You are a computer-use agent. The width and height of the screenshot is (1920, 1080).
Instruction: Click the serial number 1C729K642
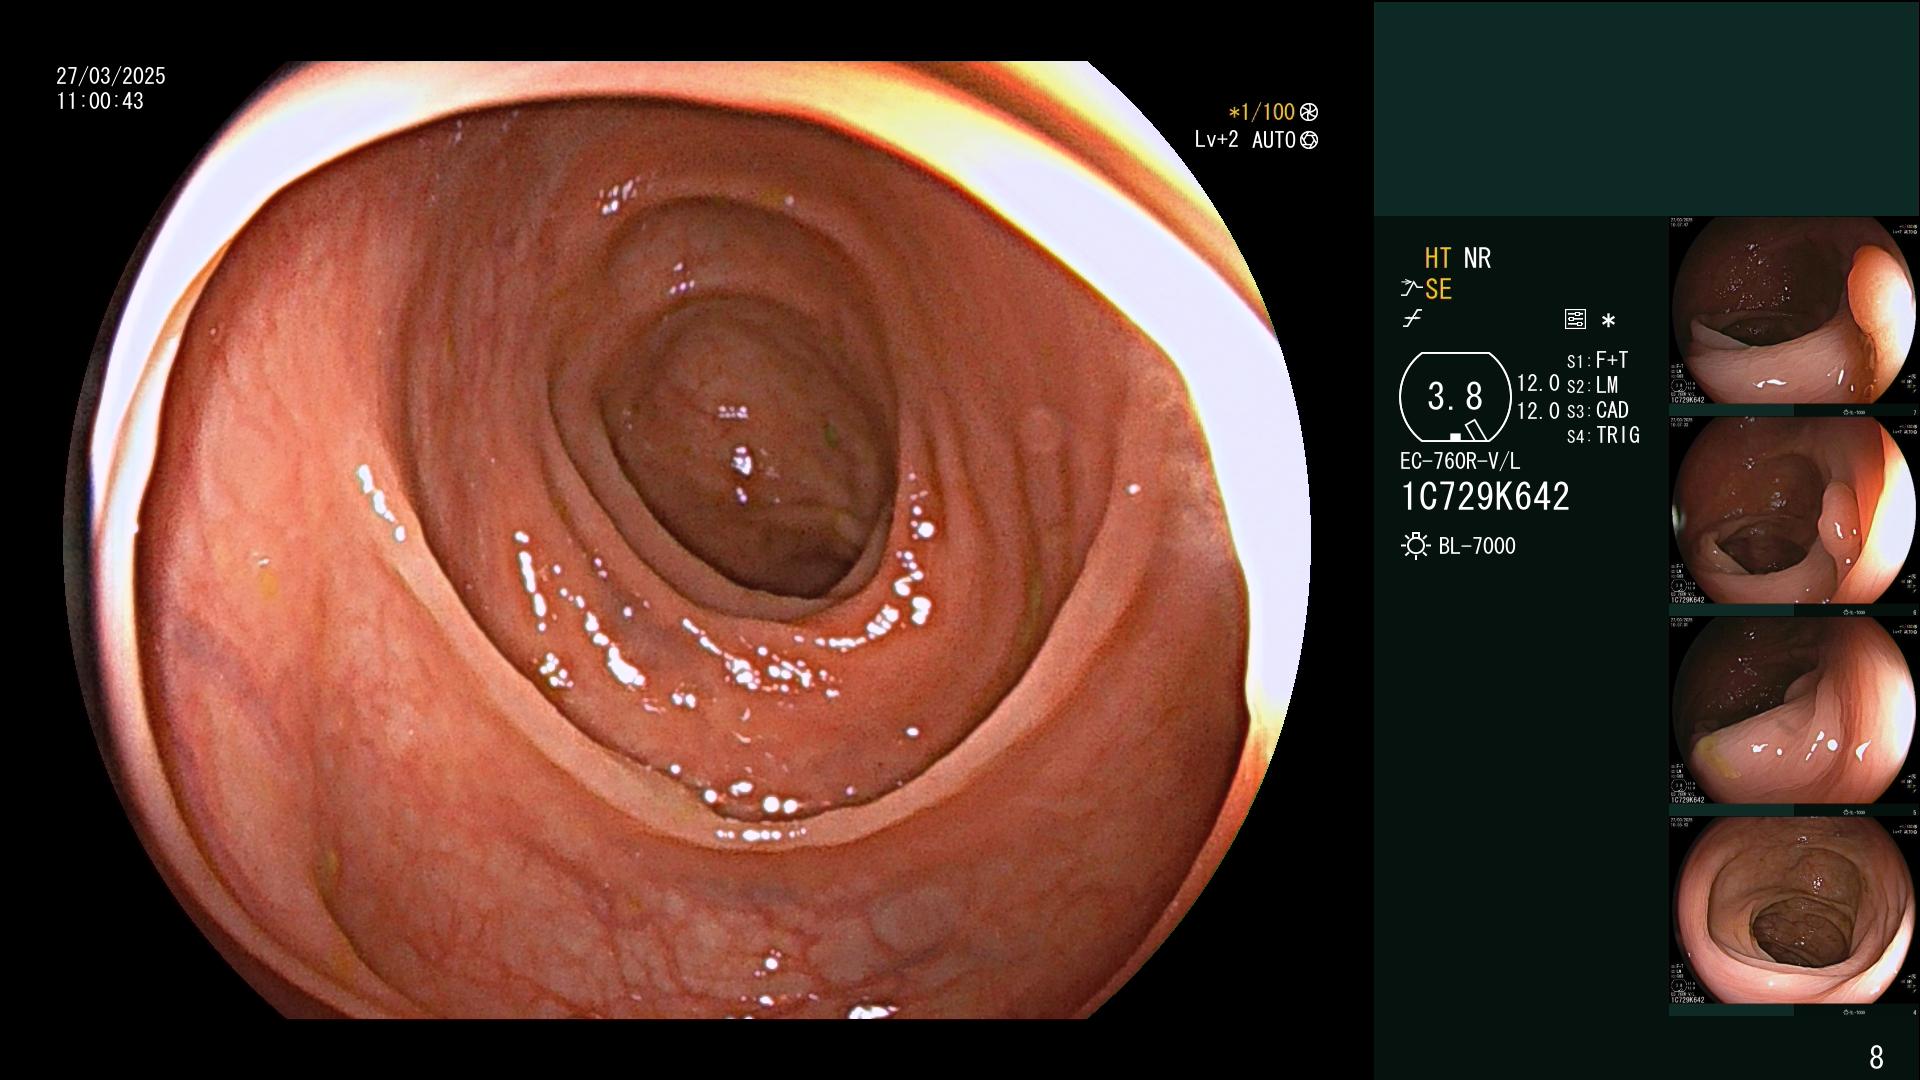[1485, 496]
